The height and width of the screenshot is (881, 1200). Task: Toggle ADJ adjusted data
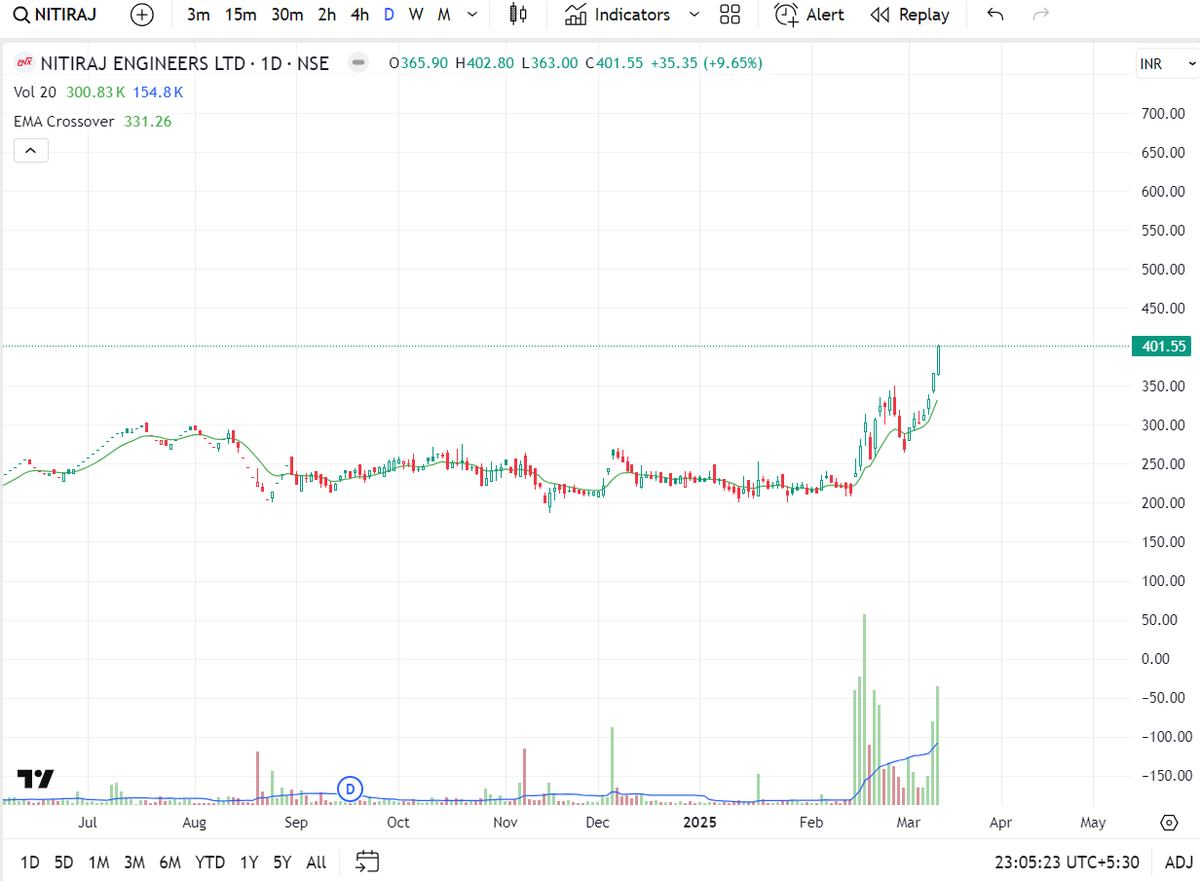(1178, 861)
